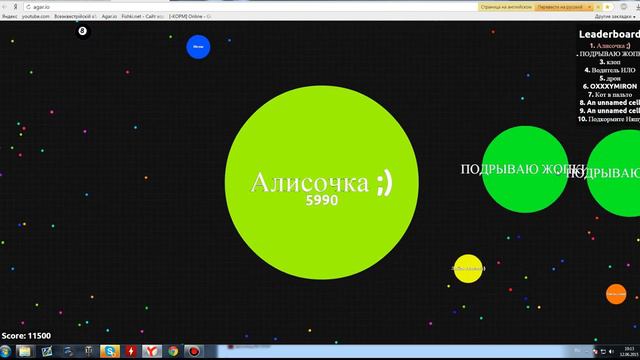The width and height of the screenshot is (640, 360).
Task: Click leaderboard entry '4. Водитель НЛО'
Action: coord(610,70)
